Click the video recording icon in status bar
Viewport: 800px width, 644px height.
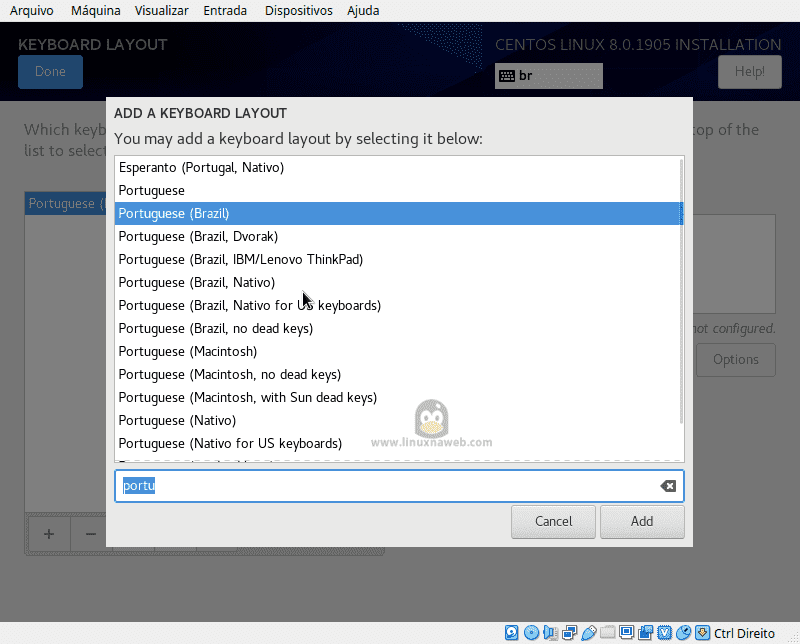[645, 633]
